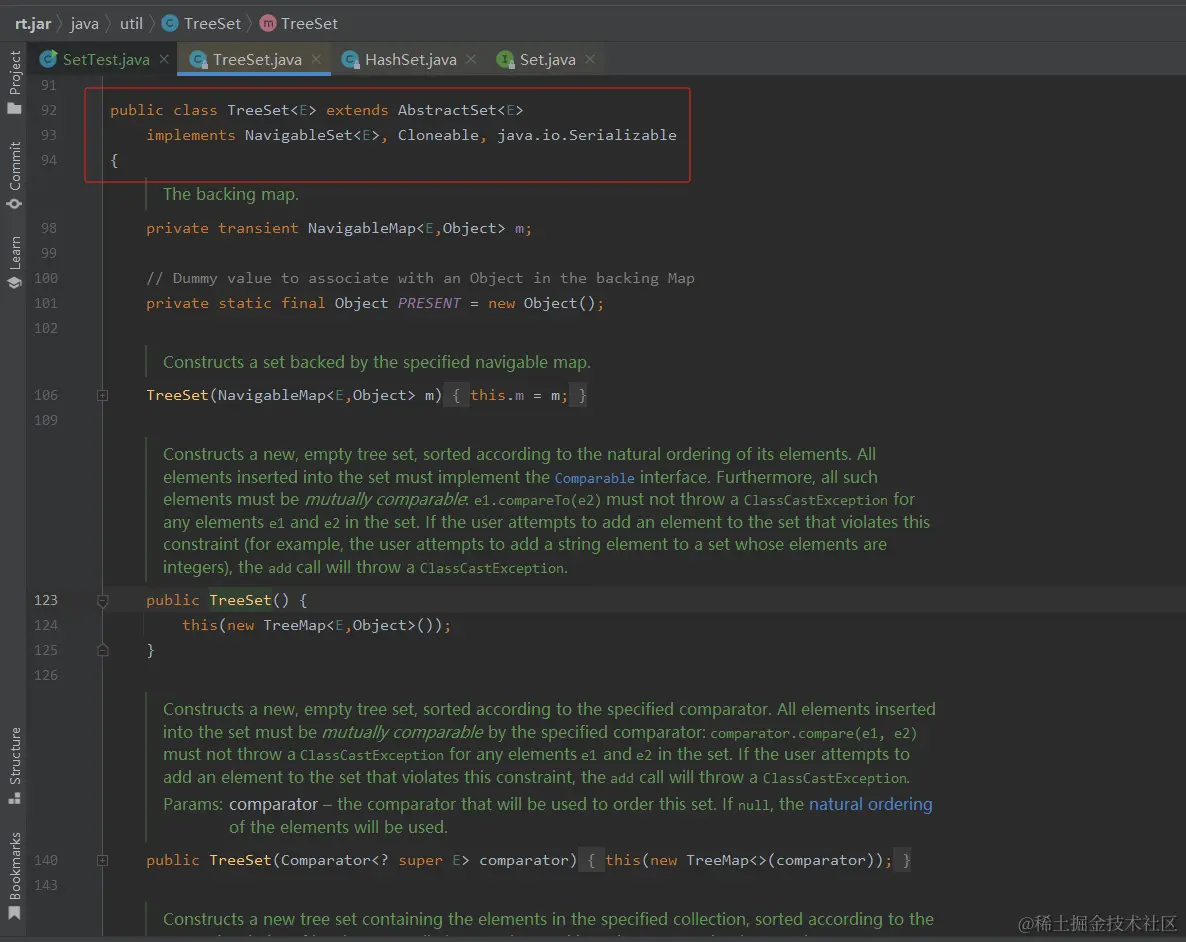Click java.io.Serializable on line 93

586,135
